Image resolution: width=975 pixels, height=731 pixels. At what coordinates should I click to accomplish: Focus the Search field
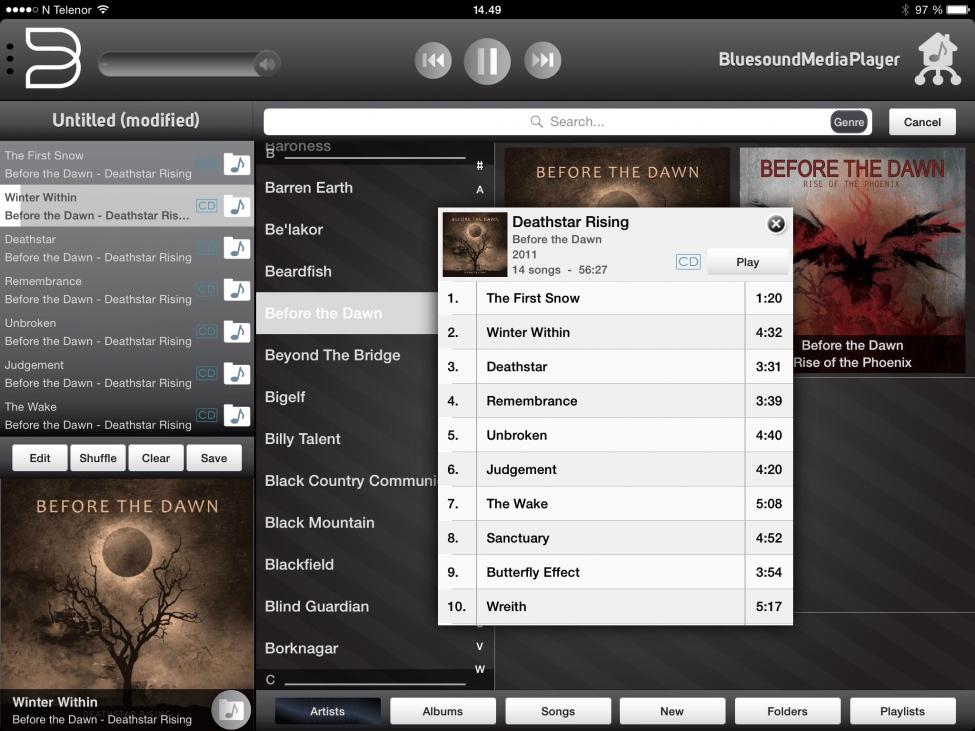point(567,122)
